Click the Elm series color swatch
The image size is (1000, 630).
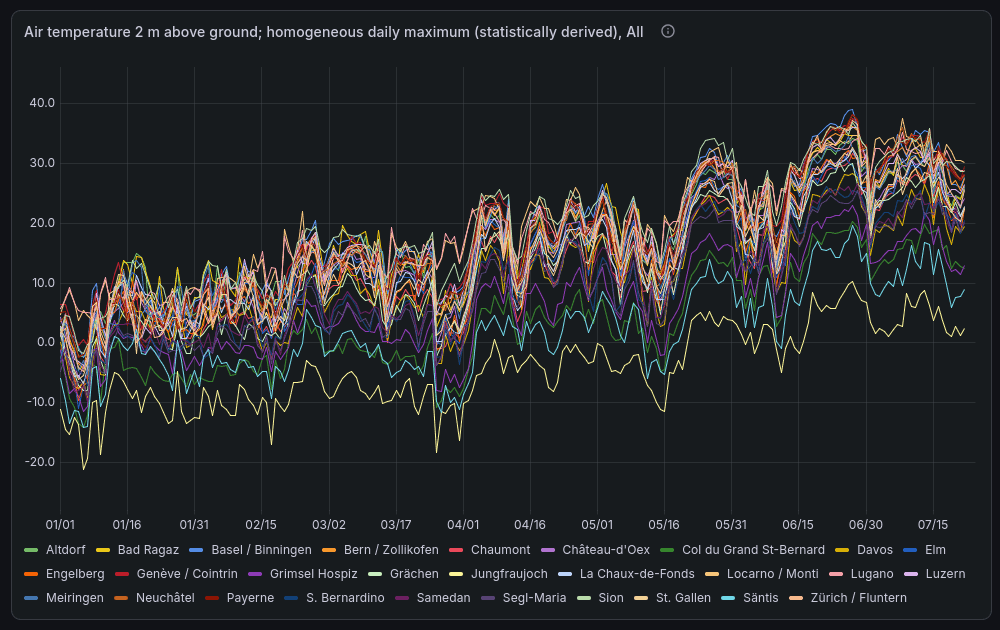tap(910, 550)
